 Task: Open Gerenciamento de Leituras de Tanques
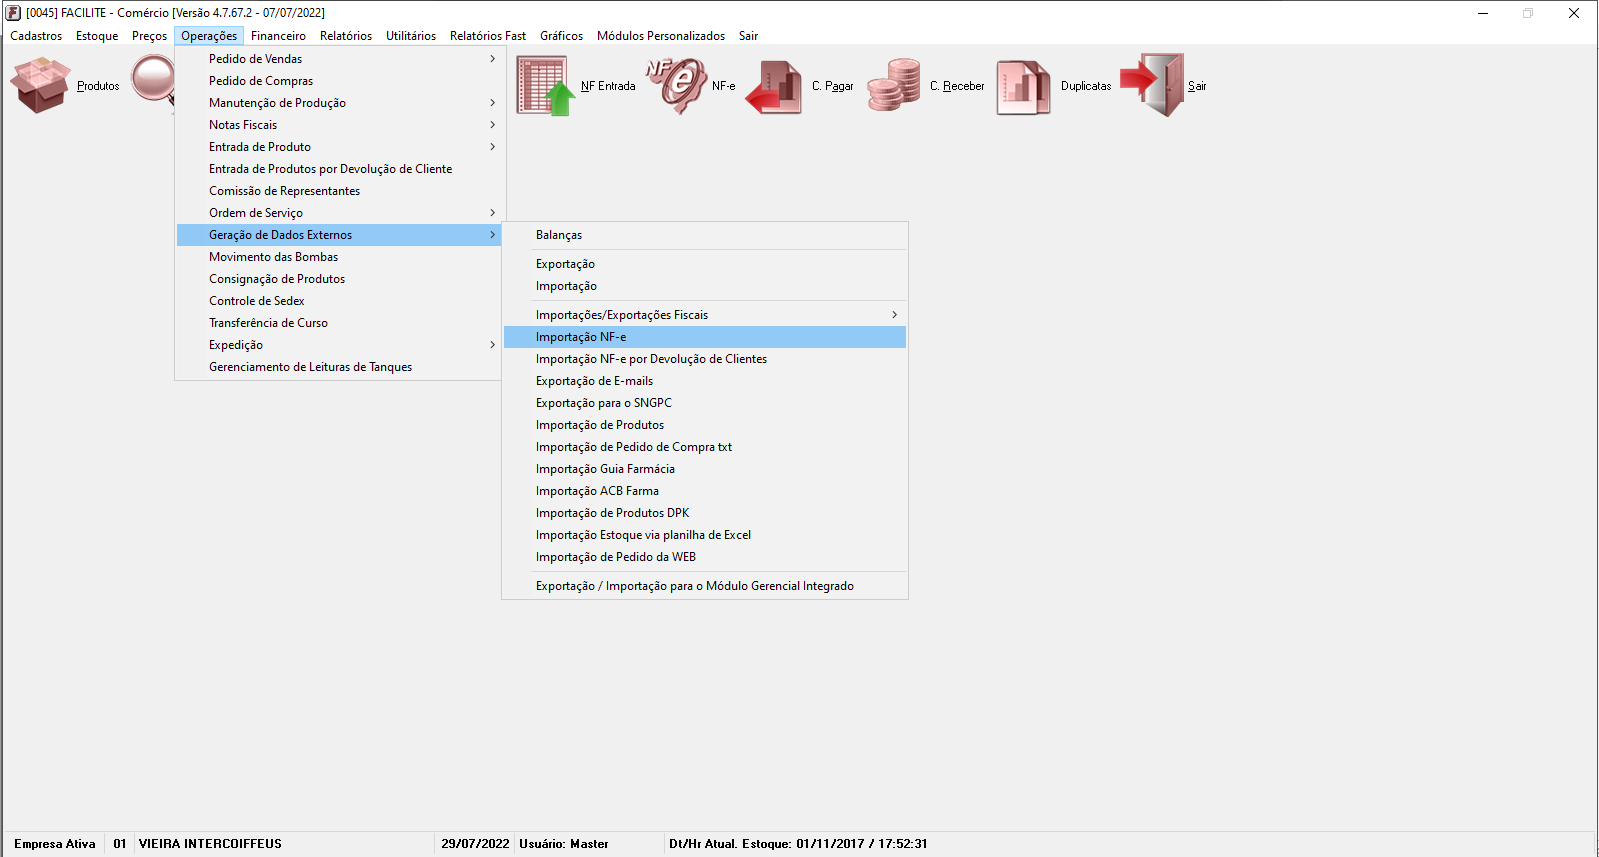pyautogui.click(x=339, y=367)
